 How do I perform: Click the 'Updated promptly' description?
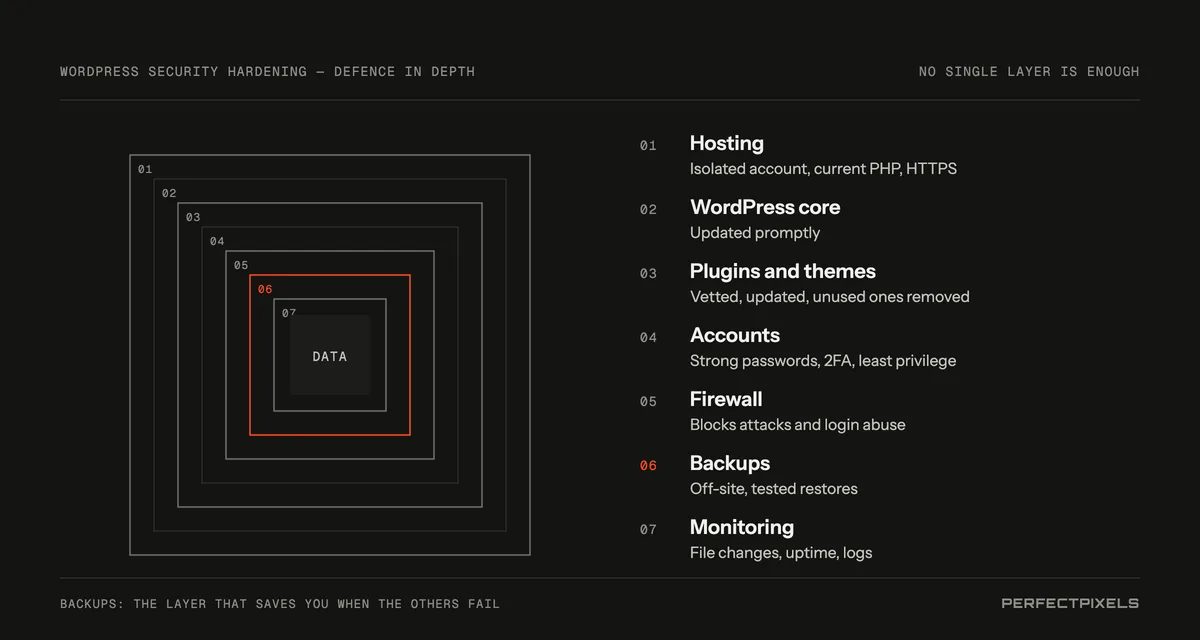coord(755,233)
